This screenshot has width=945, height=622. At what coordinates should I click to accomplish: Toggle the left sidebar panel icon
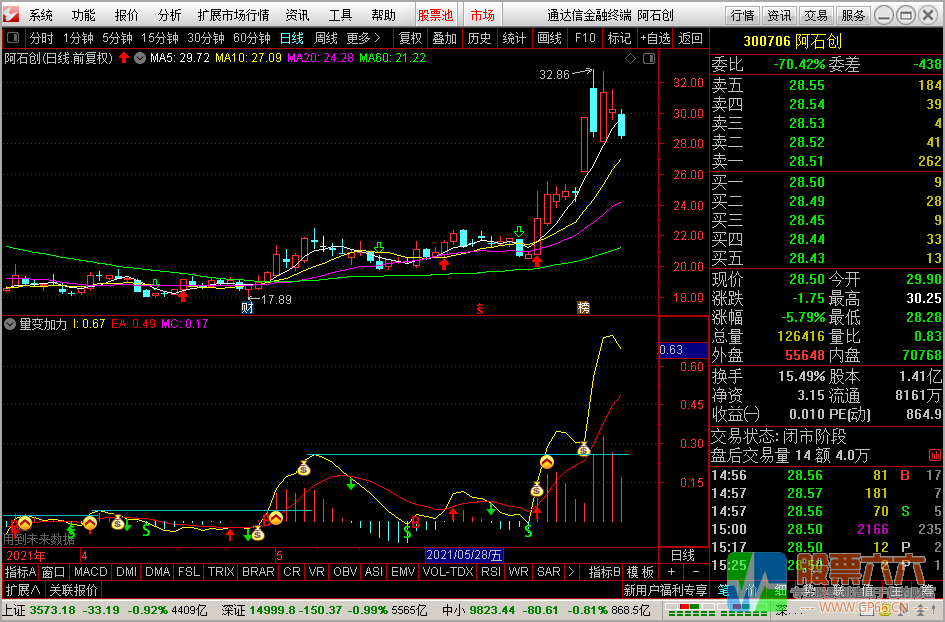coord(13,38)
